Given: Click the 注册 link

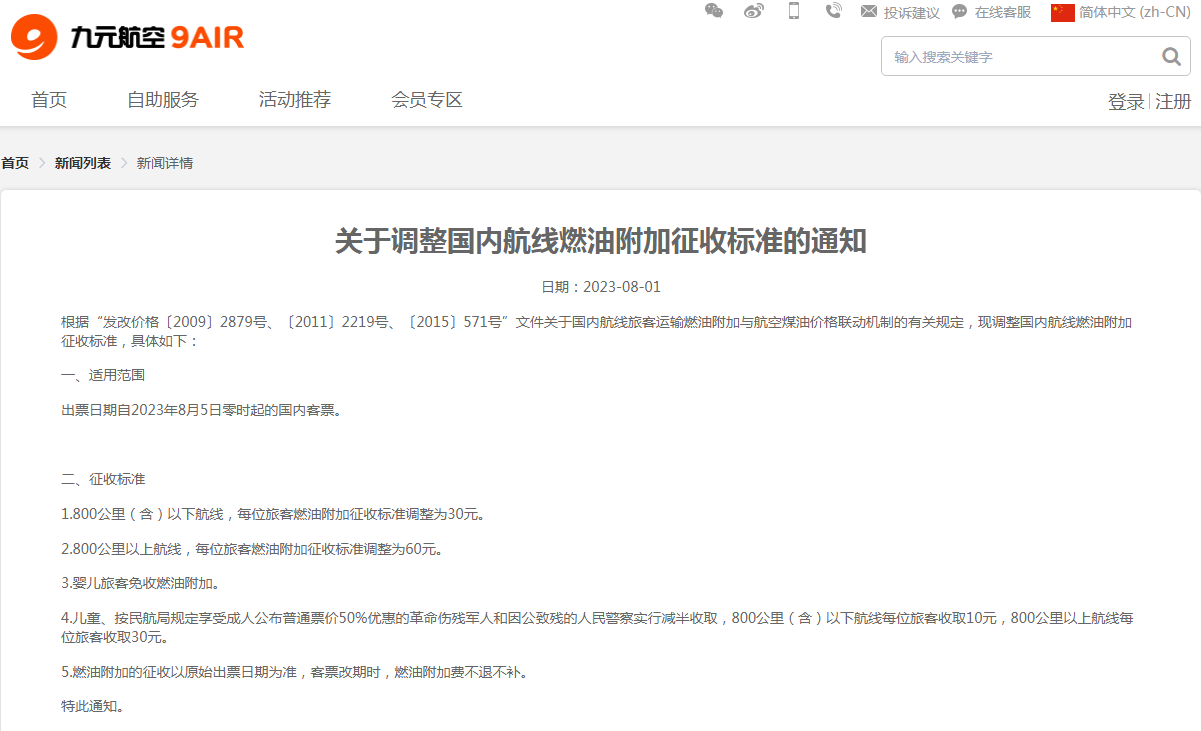Looking at the screenshot, I should [x=1173, y=102].
